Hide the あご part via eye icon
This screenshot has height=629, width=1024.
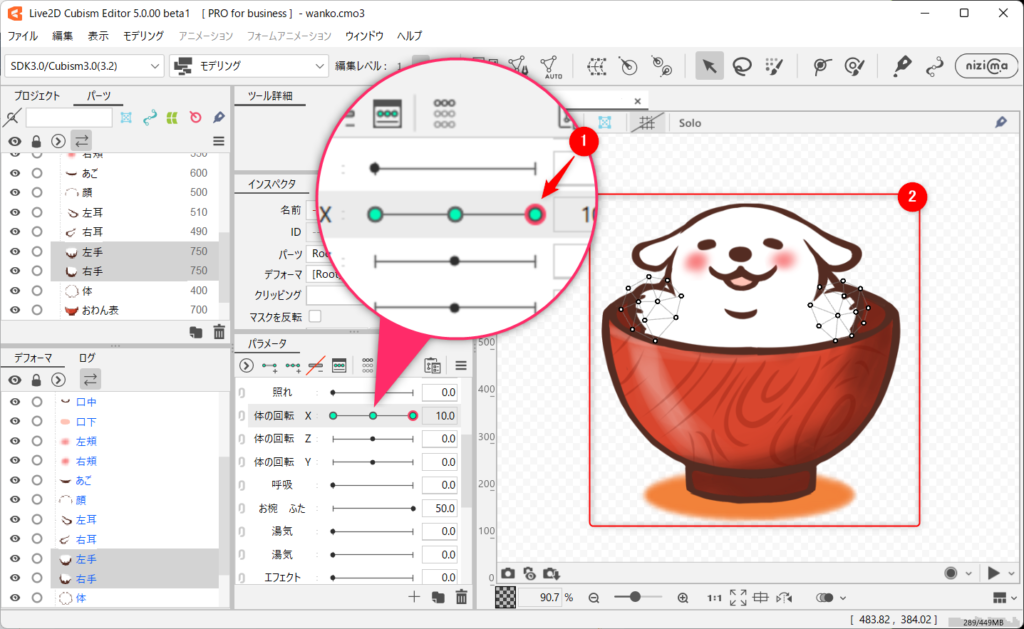[15, 173]
